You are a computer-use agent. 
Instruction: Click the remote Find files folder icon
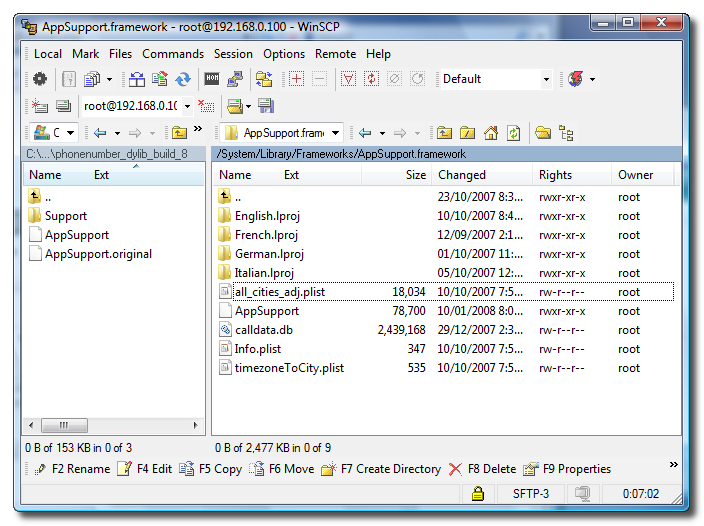tap(543, 133)
